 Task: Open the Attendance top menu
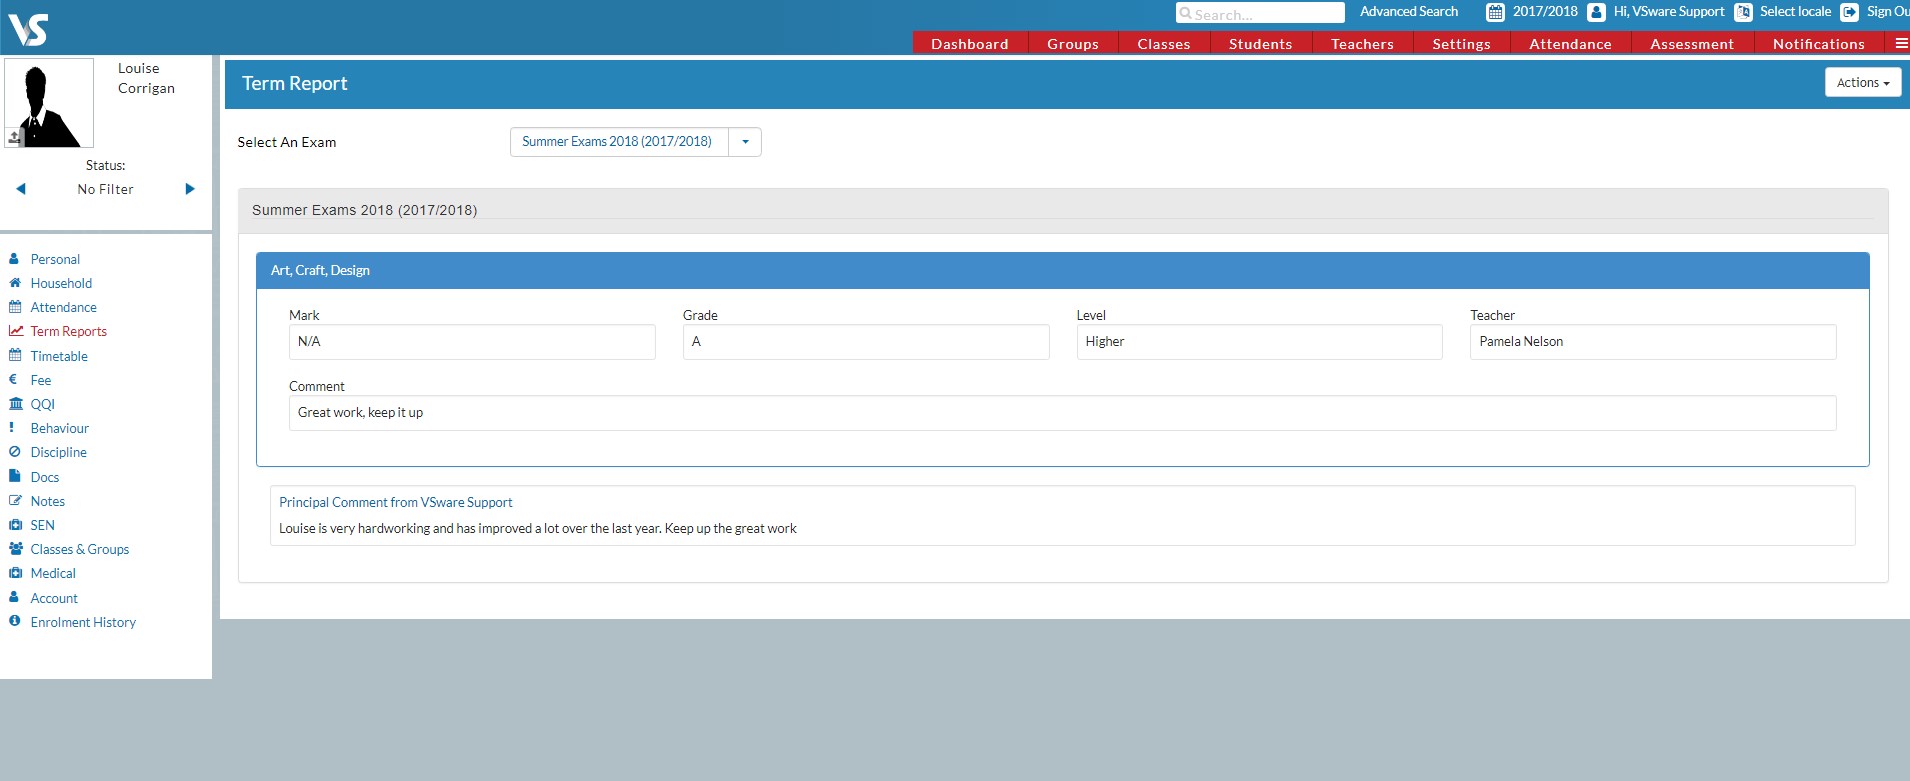[x=1570, y=44]
